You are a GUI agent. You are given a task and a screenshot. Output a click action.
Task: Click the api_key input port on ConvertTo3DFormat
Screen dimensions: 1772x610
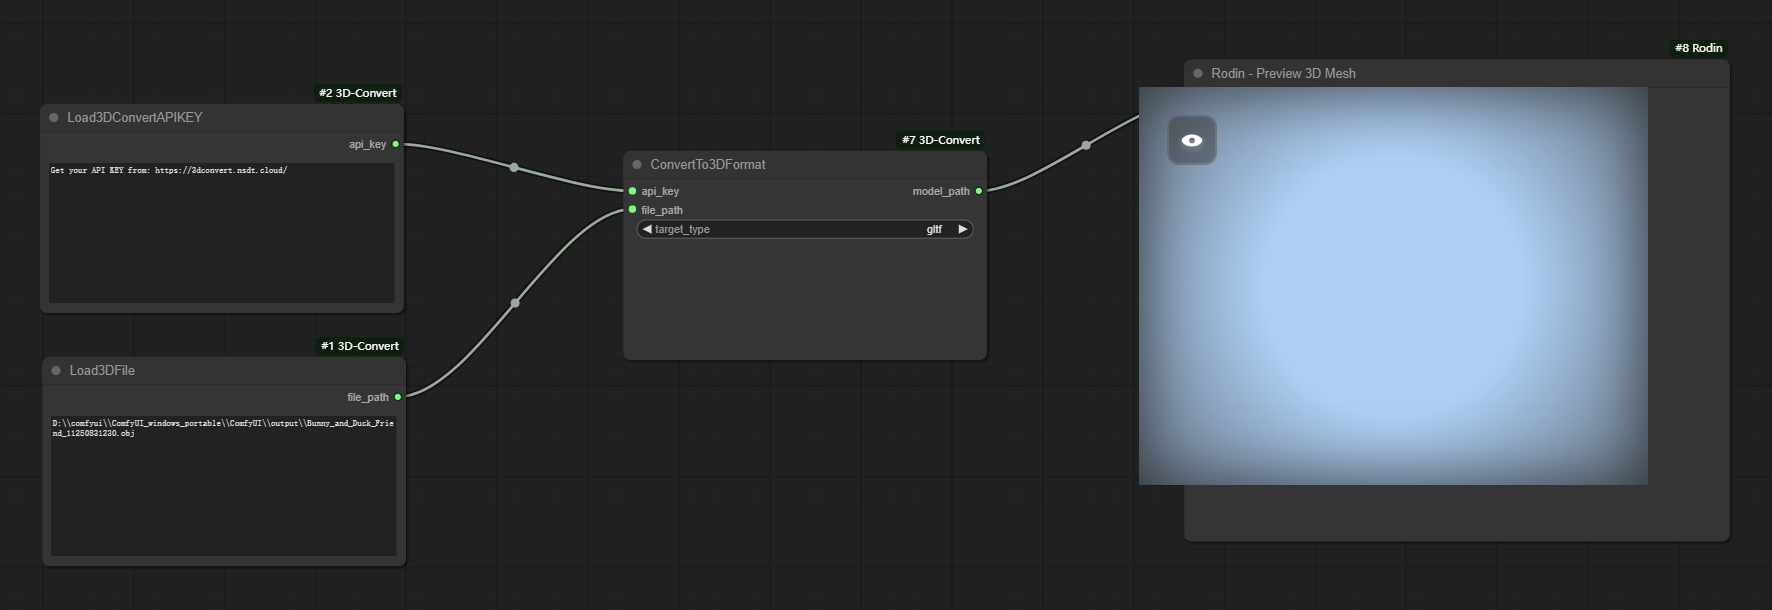632,191
